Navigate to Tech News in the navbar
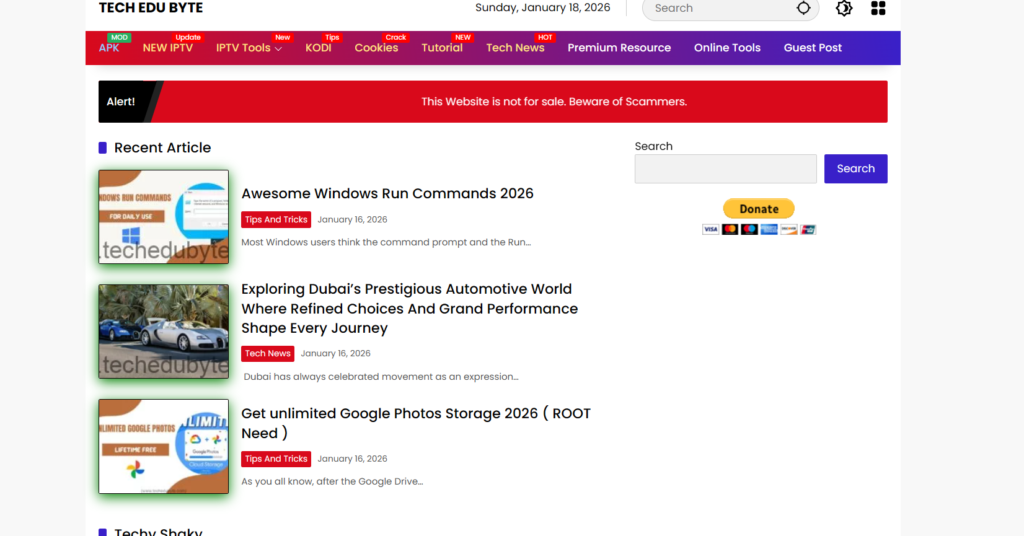 pos(515,48)
